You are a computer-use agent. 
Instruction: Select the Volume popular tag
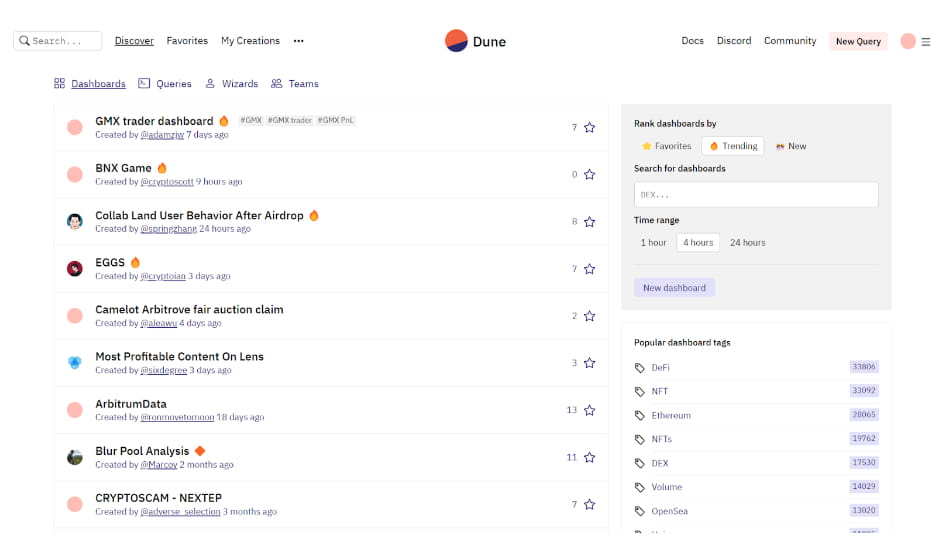click(666, 487)
